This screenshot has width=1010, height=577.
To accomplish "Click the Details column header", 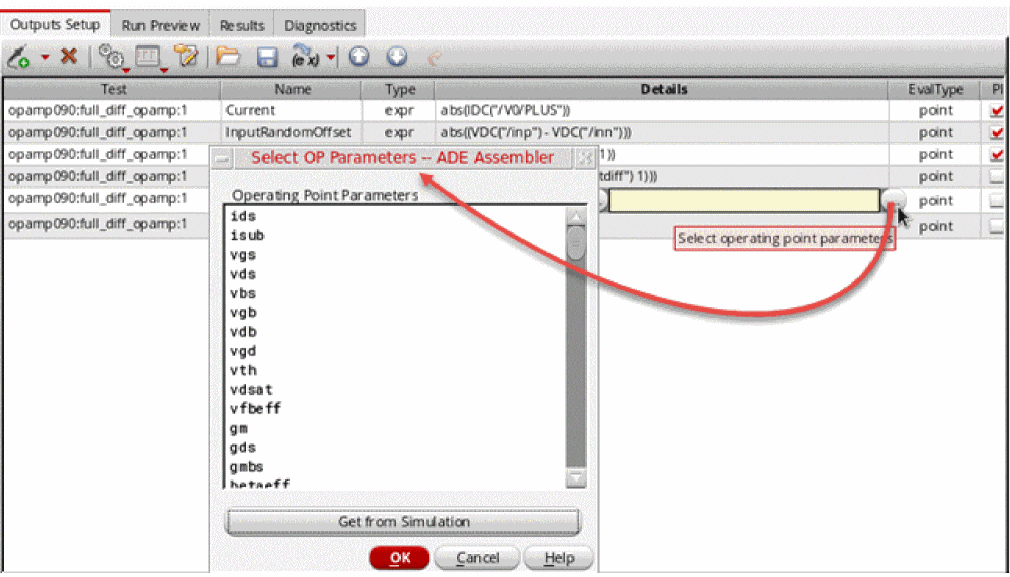I will coord(663,90).
